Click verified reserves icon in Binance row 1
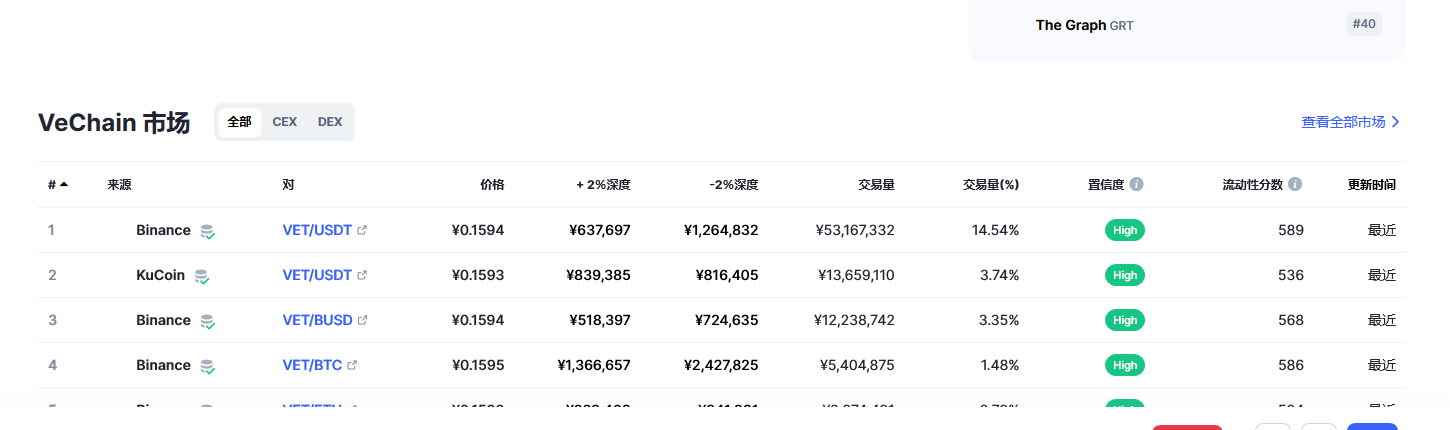Image resolution: width=1450 pixels, height=430 pixels. coord(207,231)
